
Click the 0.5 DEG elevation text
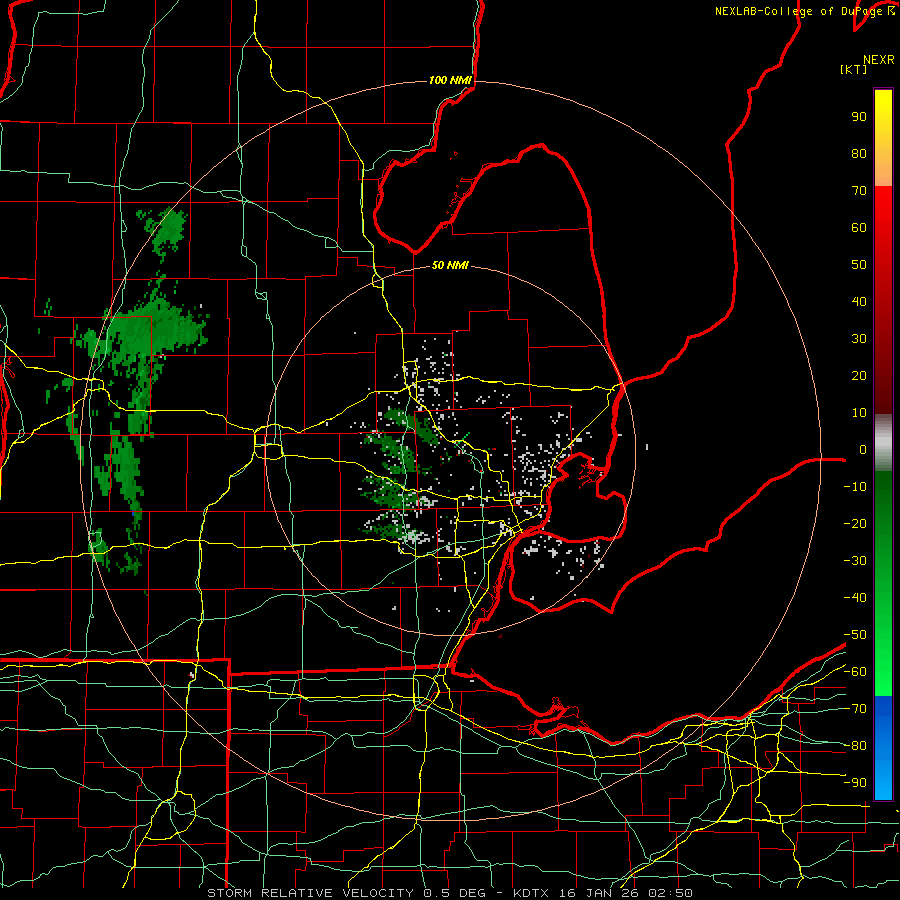(x=454, y=893)
